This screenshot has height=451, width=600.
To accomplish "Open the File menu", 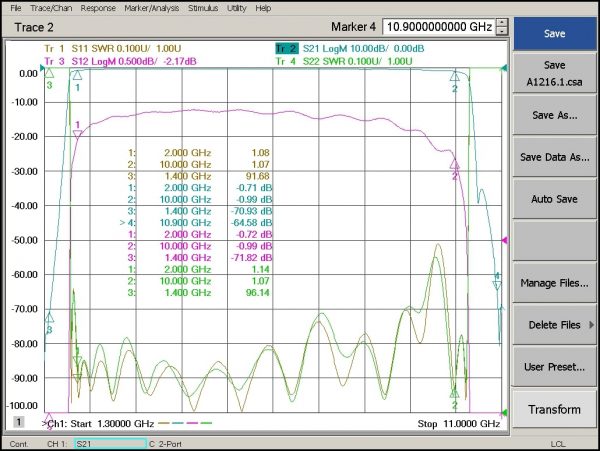I will 16,8.
